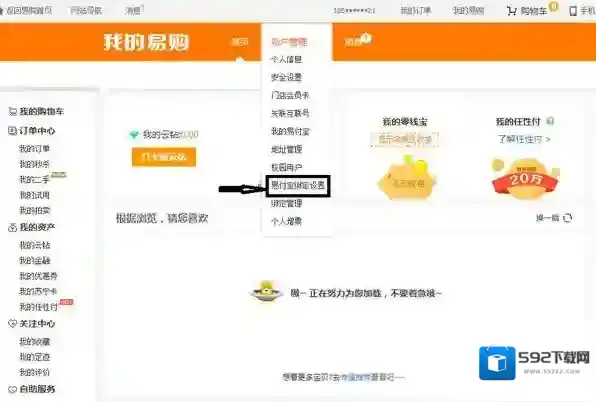Click the 手机 phone icon at top right

coord(573,11)
